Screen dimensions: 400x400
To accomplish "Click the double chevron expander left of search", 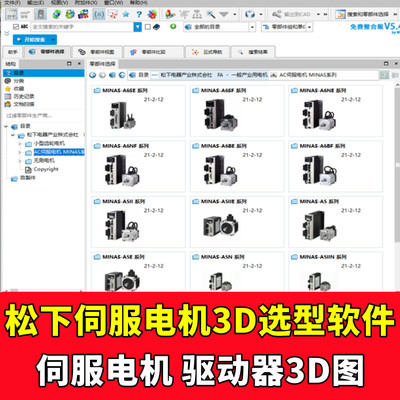I will (7, 33).
